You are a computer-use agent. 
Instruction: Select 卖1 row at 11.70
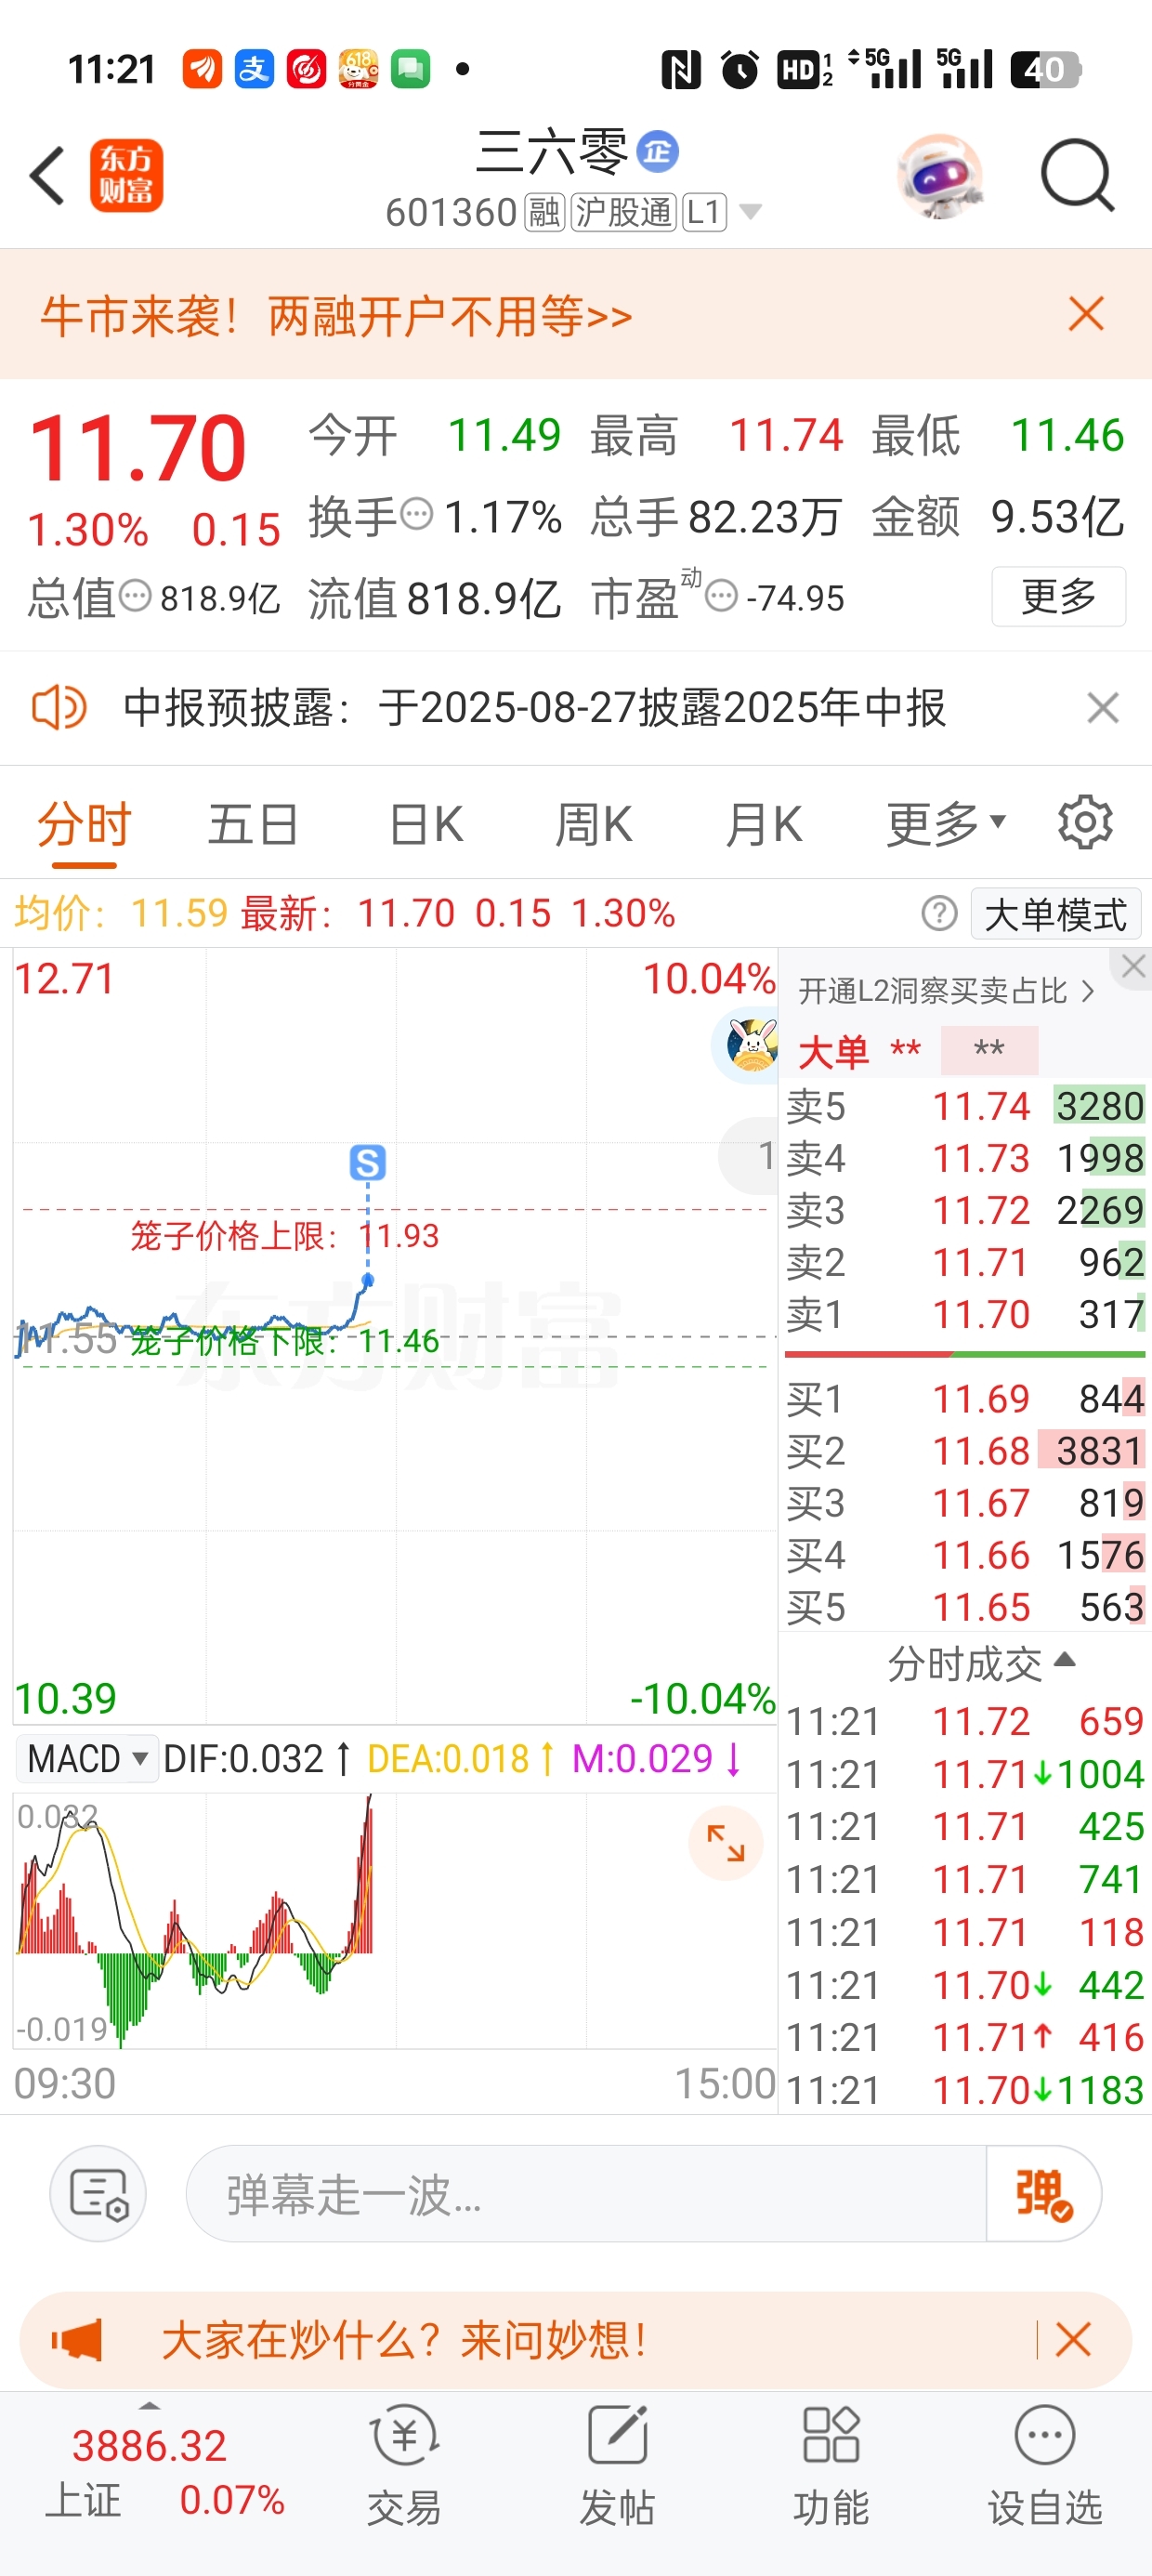965,1314
